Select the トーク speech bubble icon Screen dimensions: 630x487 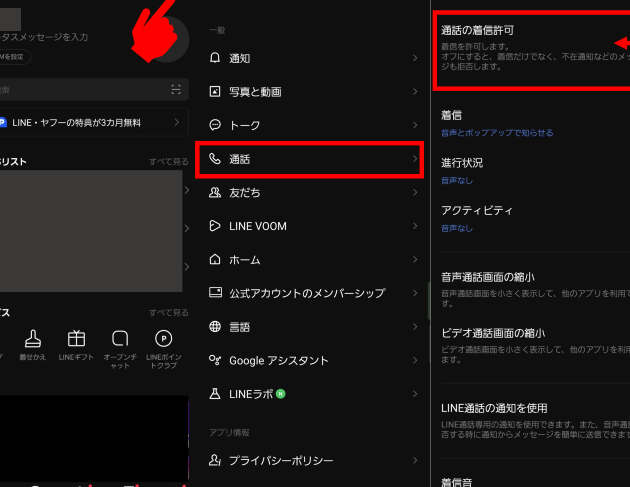214,125
